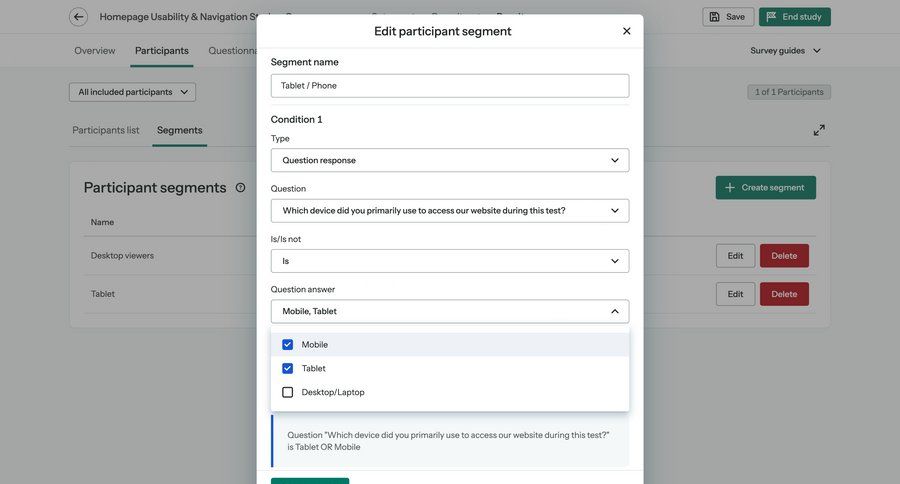Open the All included participants filter
This screenshot has width=900, height=484.
(132, 92)
